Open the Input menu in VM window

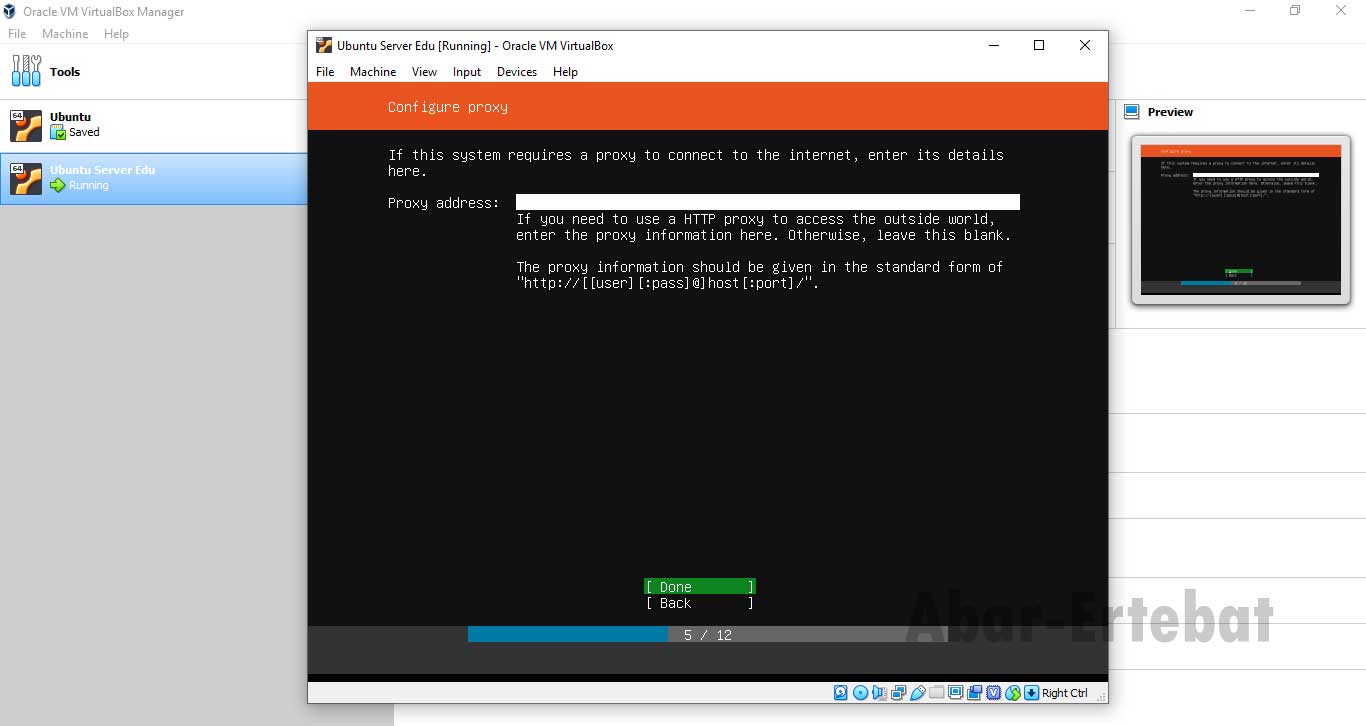click(467, 72)
